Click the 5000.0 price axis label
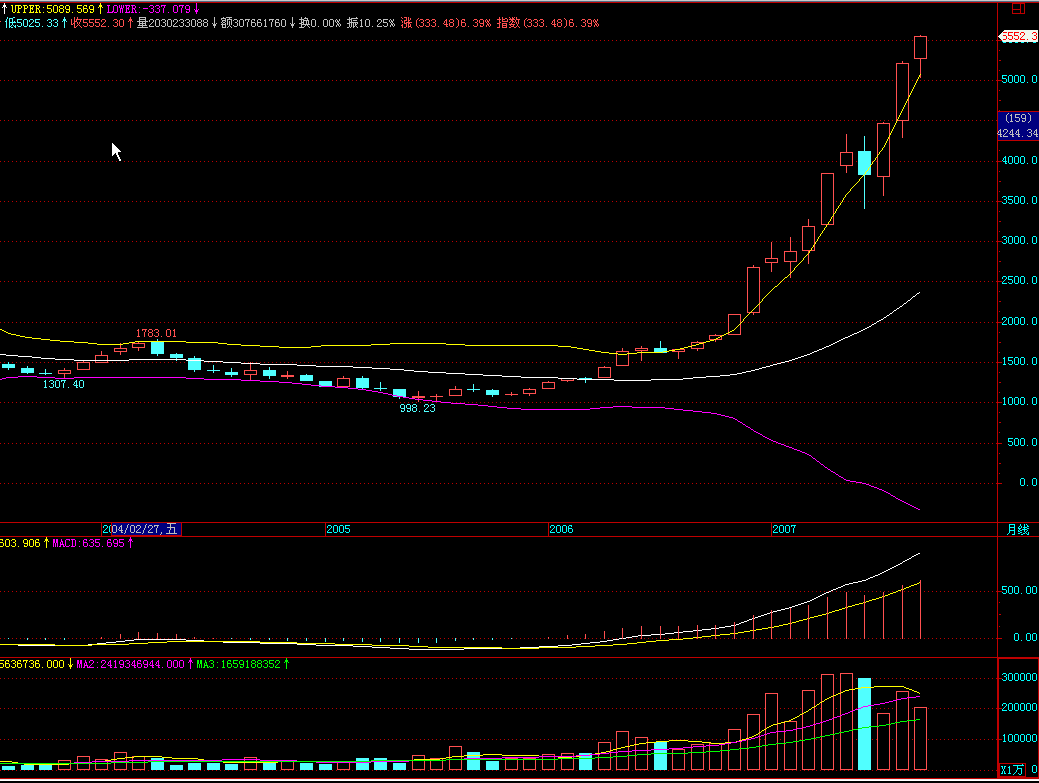Image resolution: width=1039 pixels, height=783 pixels. (1019, 79)
